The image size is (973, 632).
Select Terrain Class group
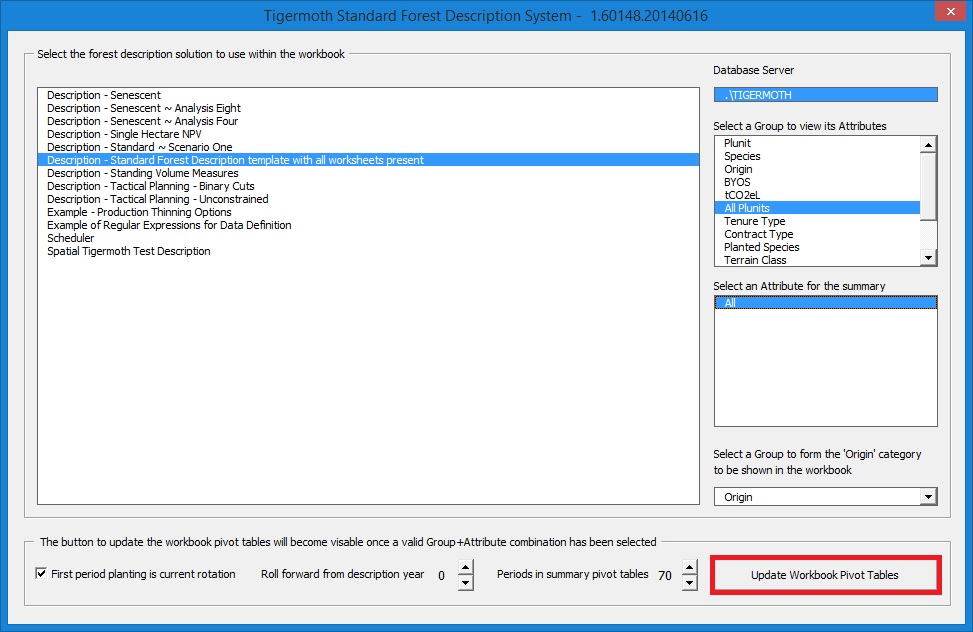tap(817, 260)
